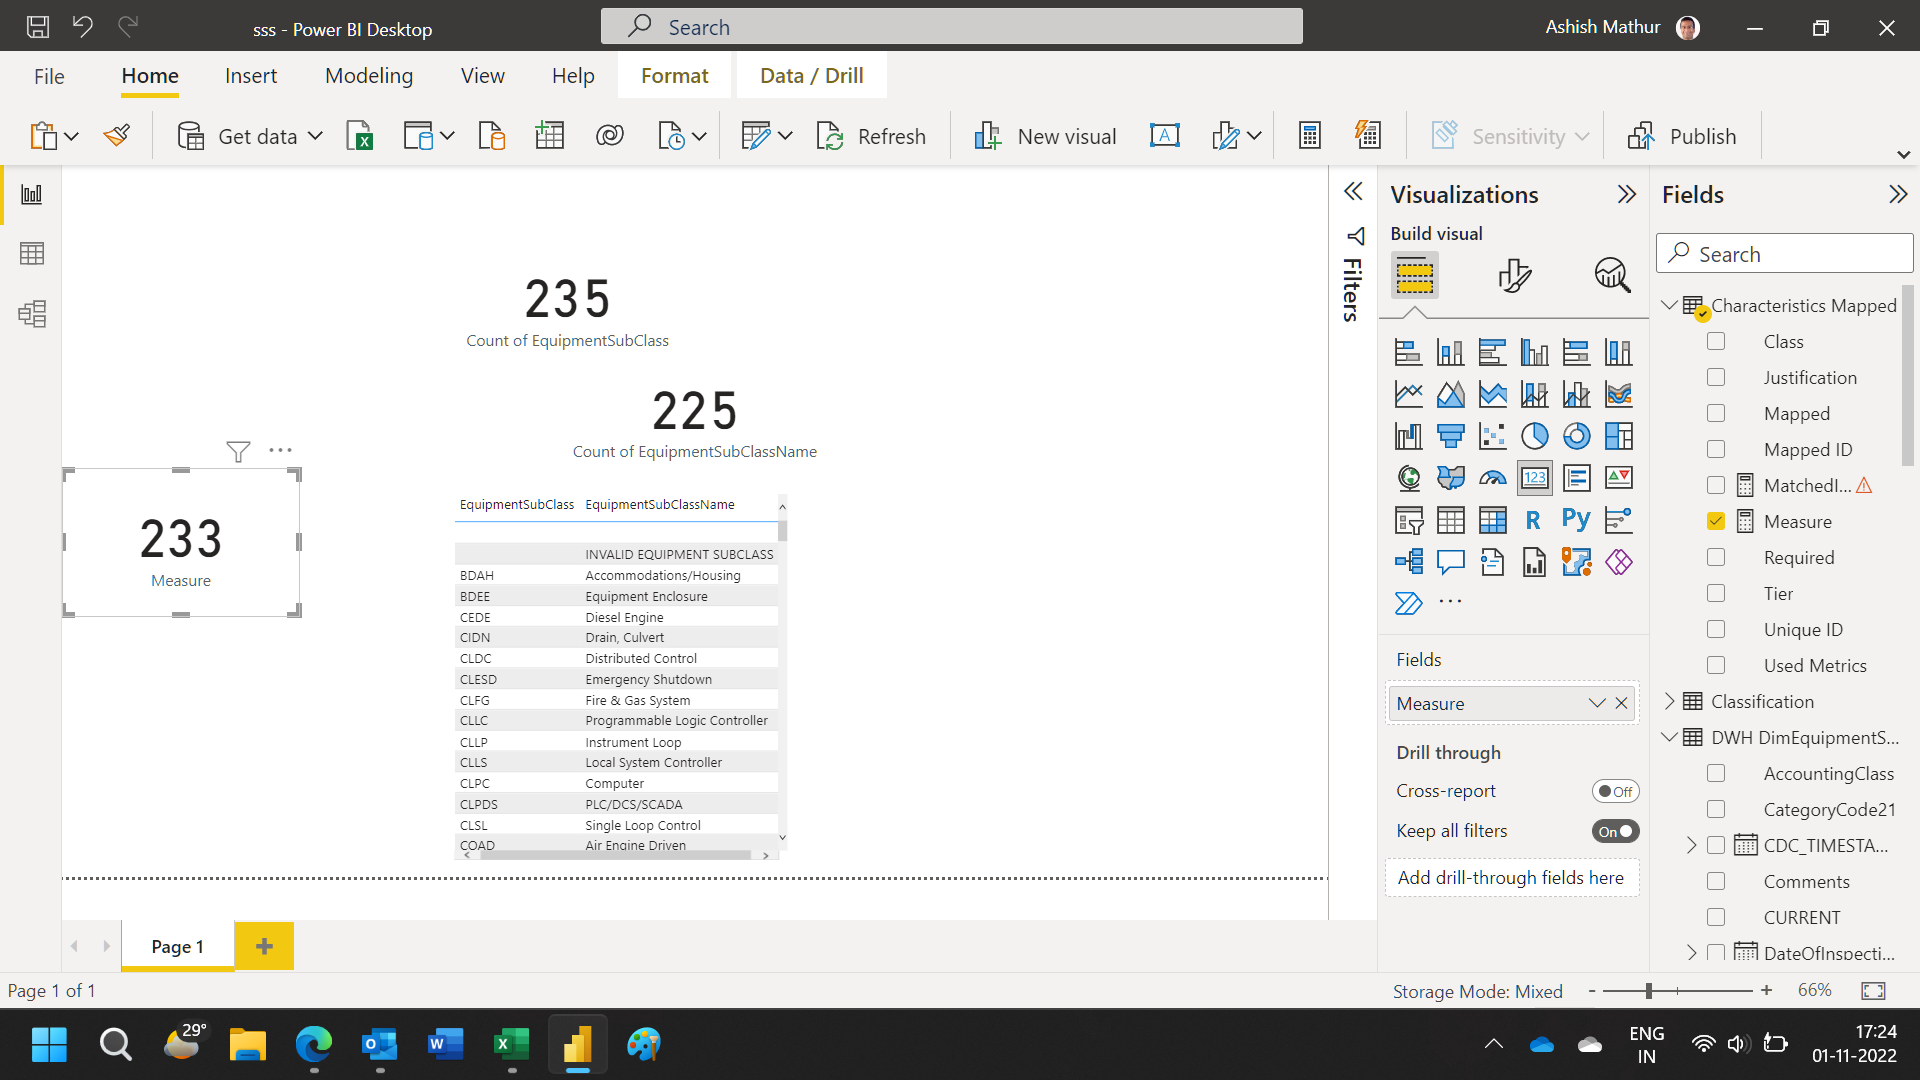This screenshot has width=1920, height=1080.
Task: Open the Data / Drill tab
Action: pos(811,76)
